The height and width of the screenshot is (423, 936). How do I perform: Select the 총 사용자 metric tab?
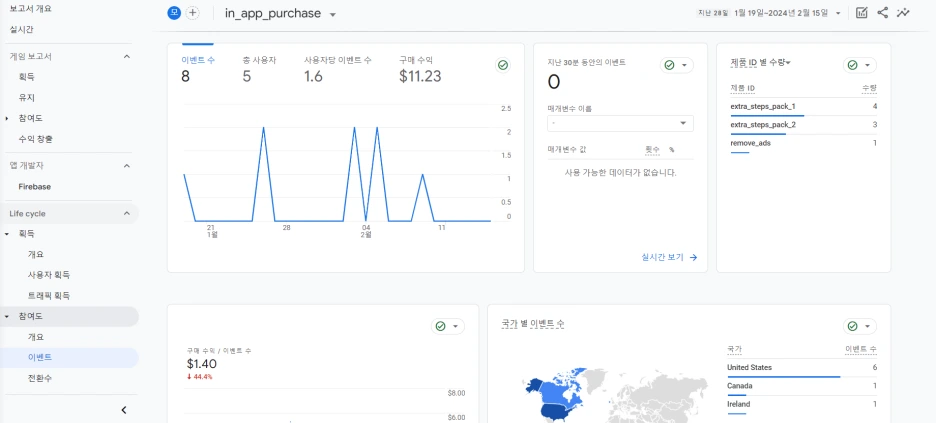pyautogui.click(x=259, y=68)
